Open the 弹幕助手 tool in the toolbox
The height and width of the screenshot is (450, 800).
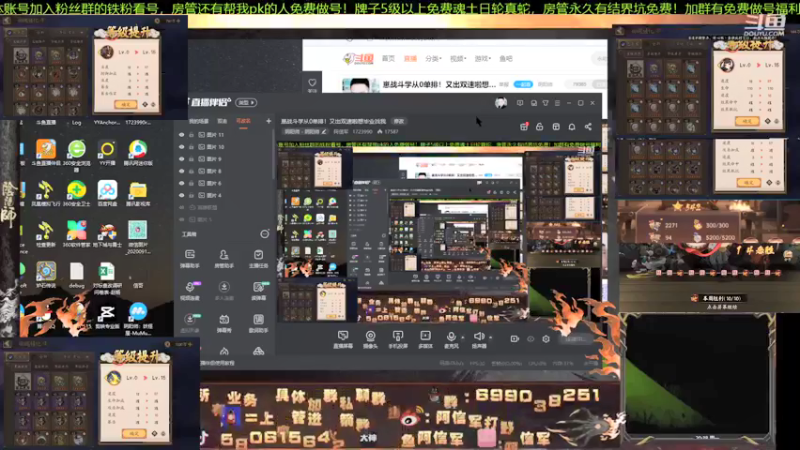pyautogui.click(x=190, y=258)
